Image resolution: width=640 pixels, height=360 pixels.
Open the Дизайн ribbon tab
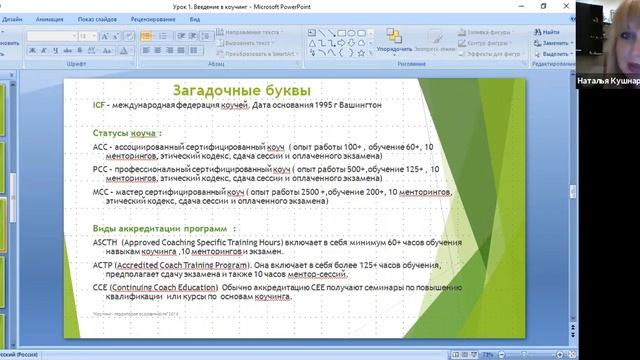click(12, 19)
